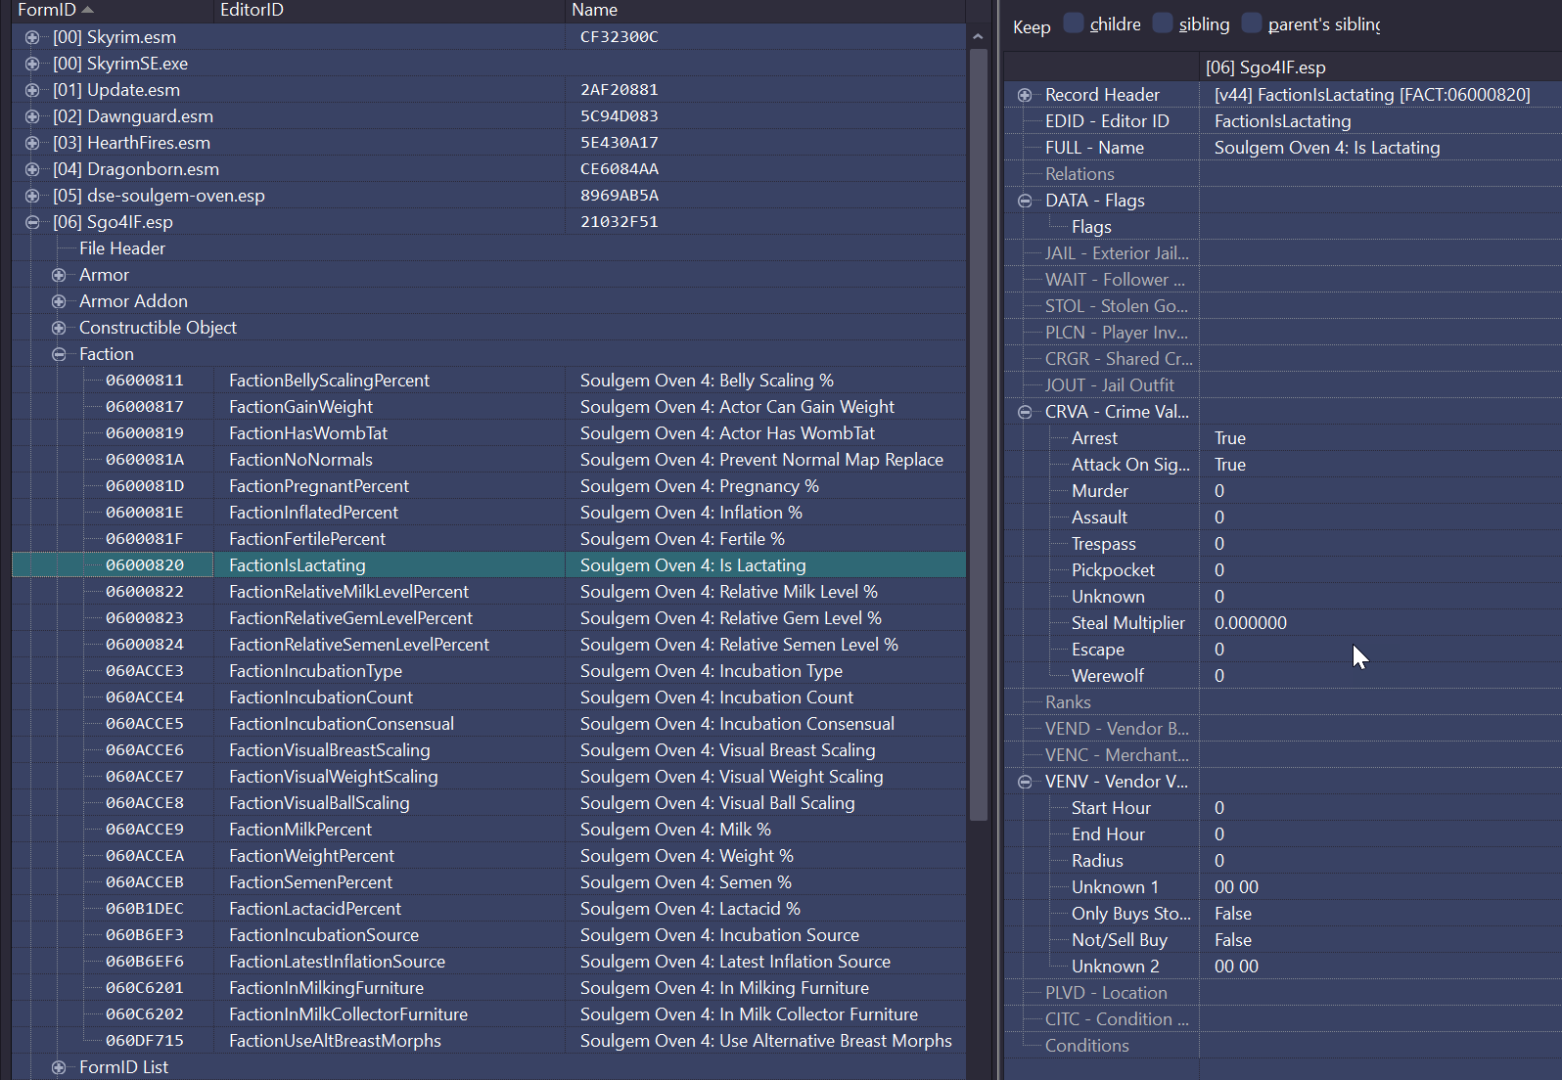Screen dimensions: 1562x1080
Task: Toggle the Keep parent's siblings checkbox
Action: point(1251,23)
